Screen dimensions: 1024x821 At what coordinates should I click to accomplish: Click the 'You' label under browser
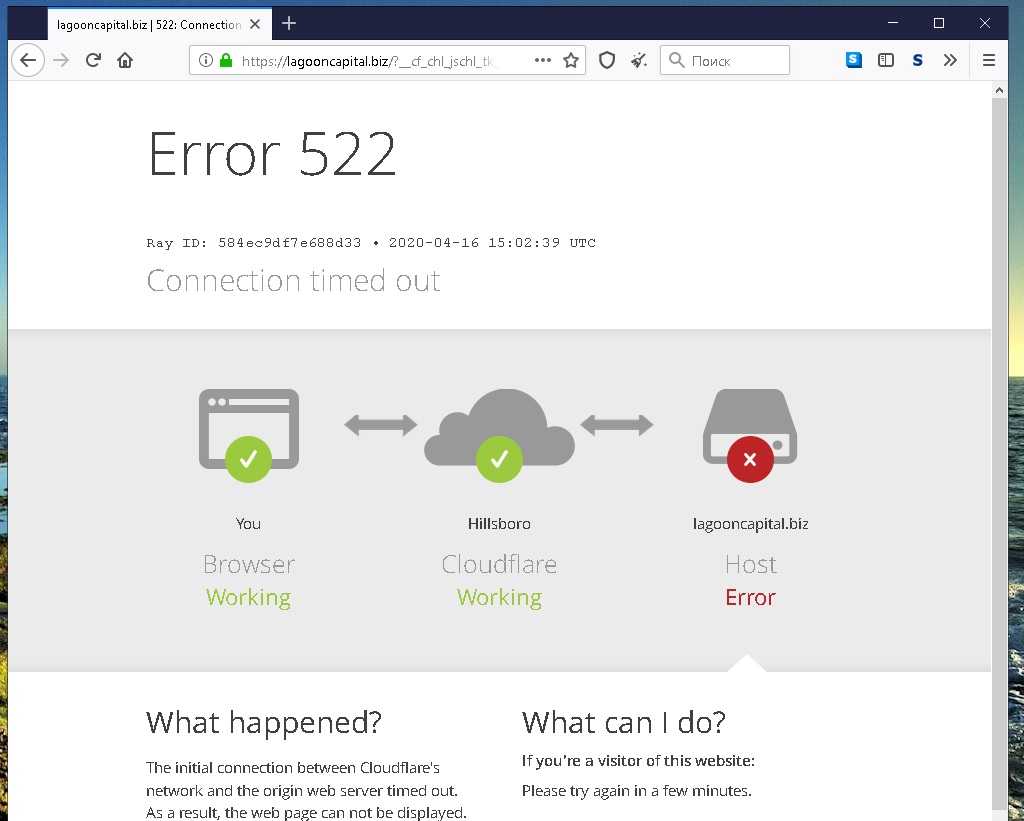248,524
